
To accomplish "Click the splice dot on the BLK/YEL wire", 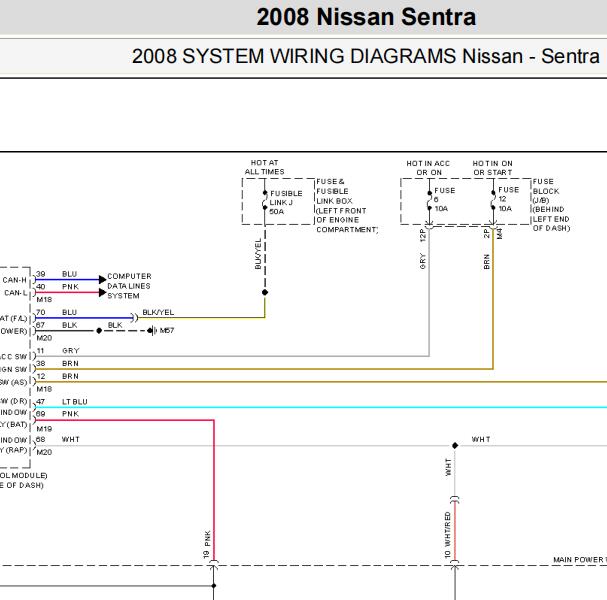I will click(x=265, y=292).
